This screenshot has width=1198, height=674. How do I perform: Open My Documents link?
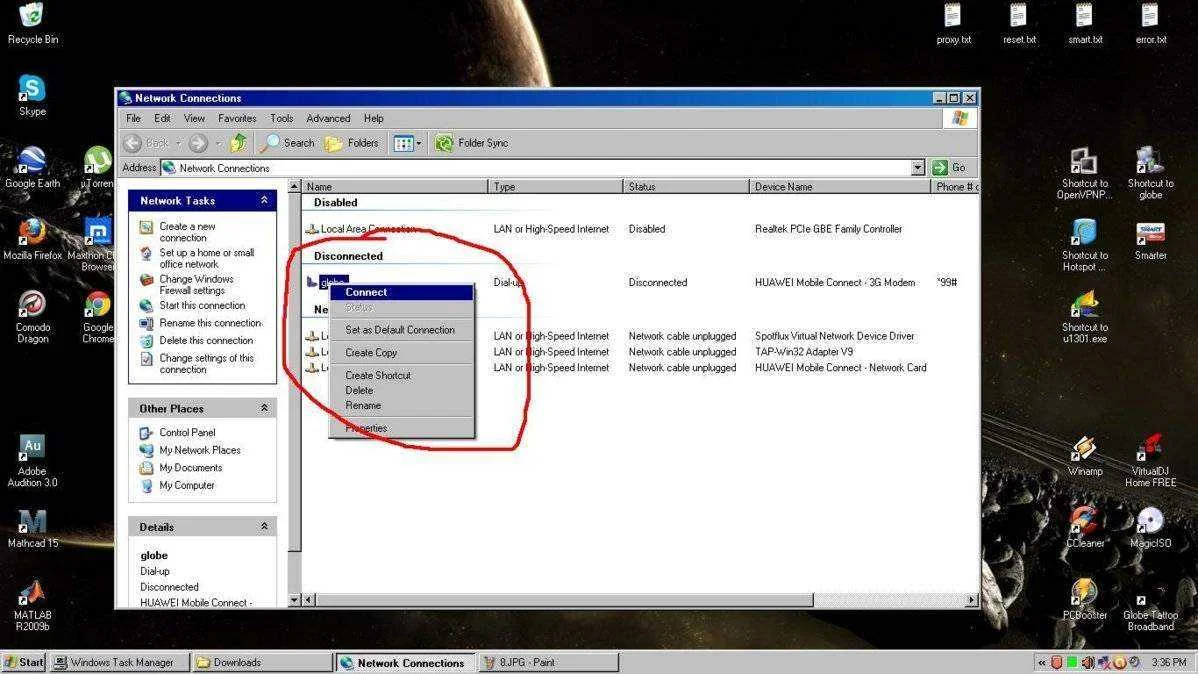pos(190,468)
